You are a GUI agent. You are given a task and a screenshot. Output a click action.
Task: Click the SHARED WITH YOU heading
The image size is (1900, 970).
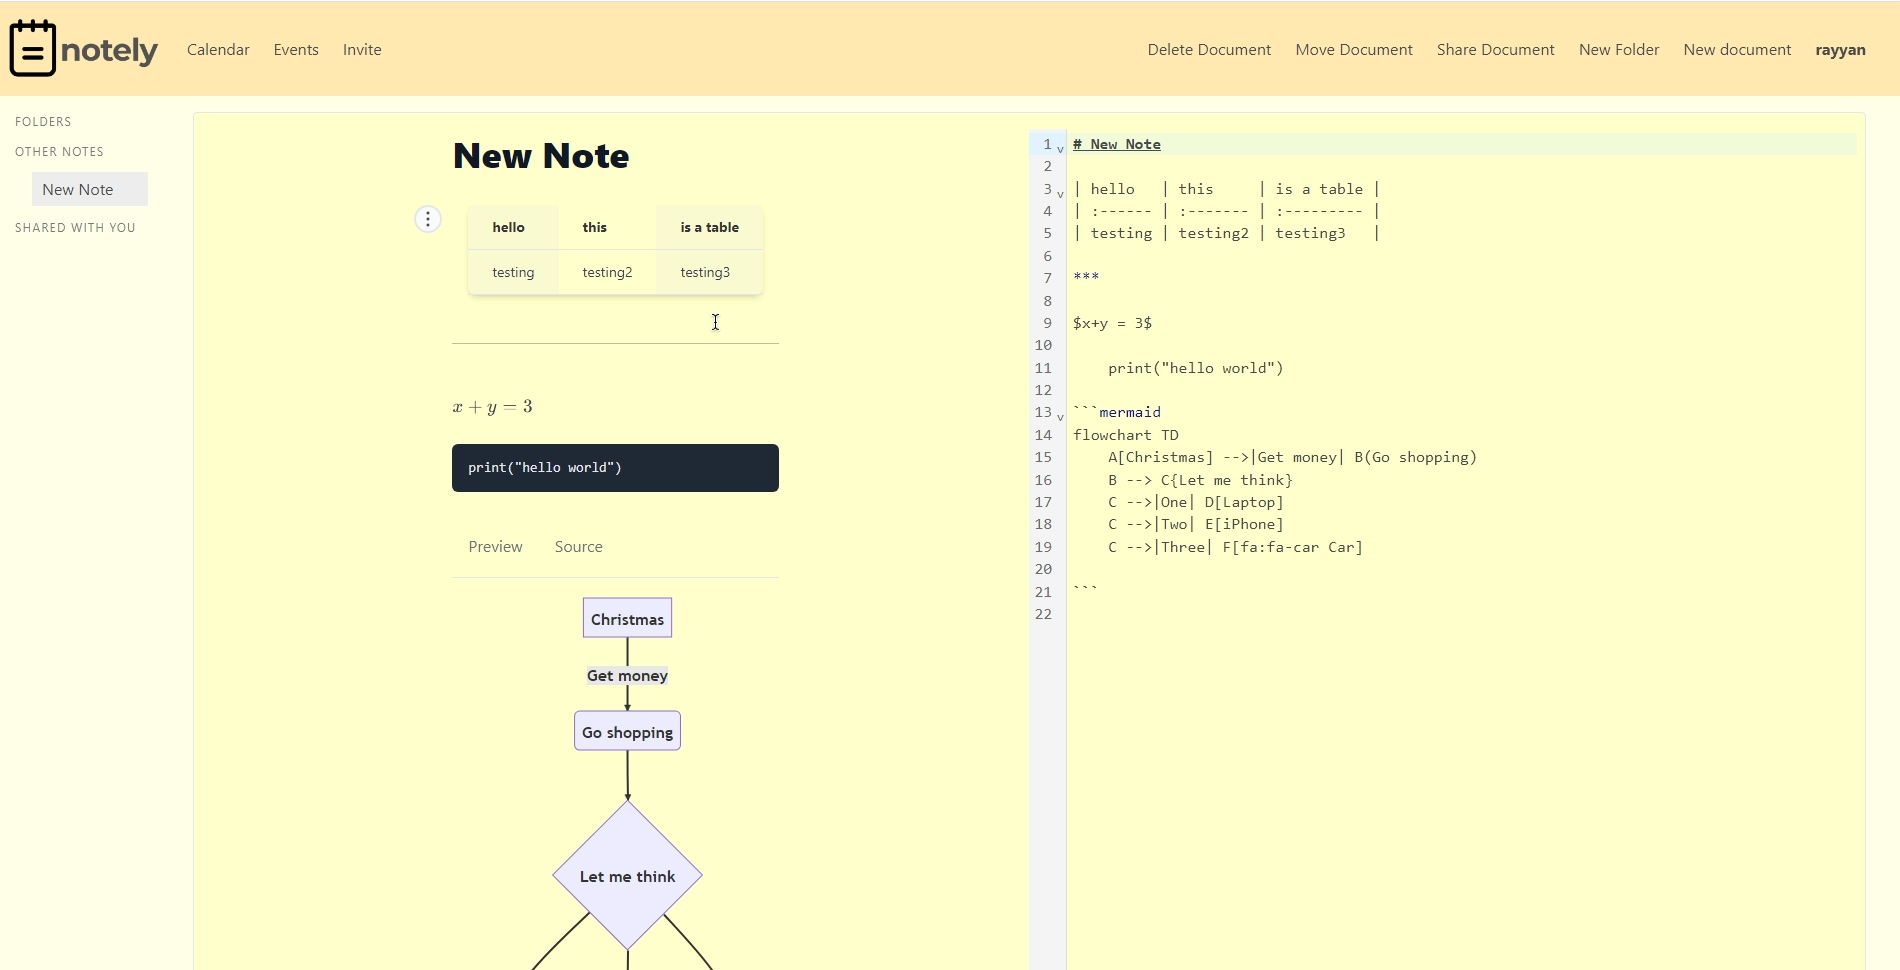[x=75, y=228]
